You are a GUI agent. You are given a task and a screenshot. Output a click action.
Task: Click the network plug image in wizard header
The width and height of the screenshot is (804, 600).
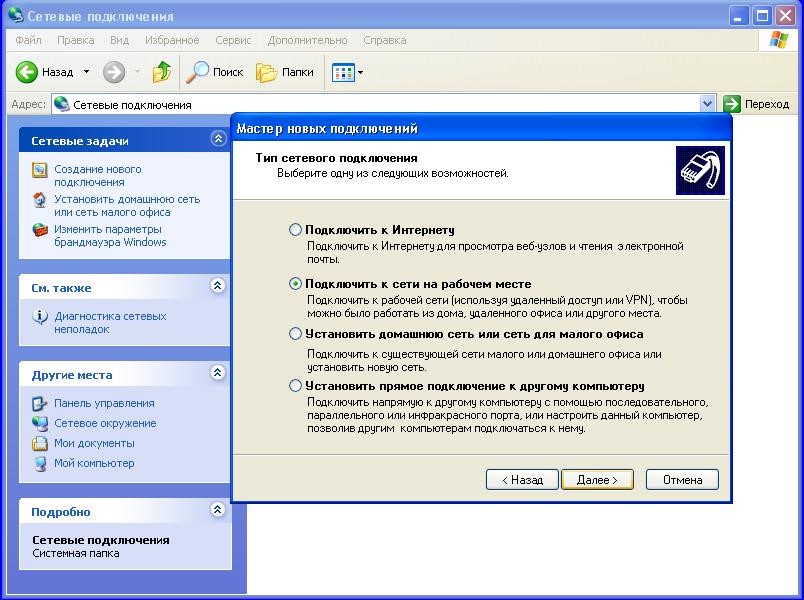pos(700,170)
